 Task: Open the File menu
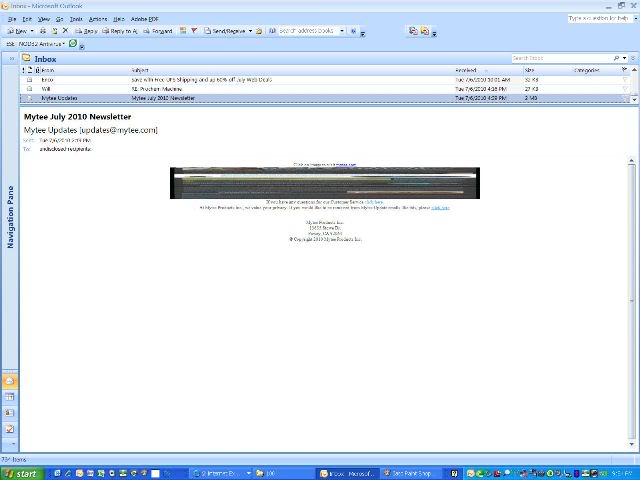pyautogui.click(x=12, y=19)
